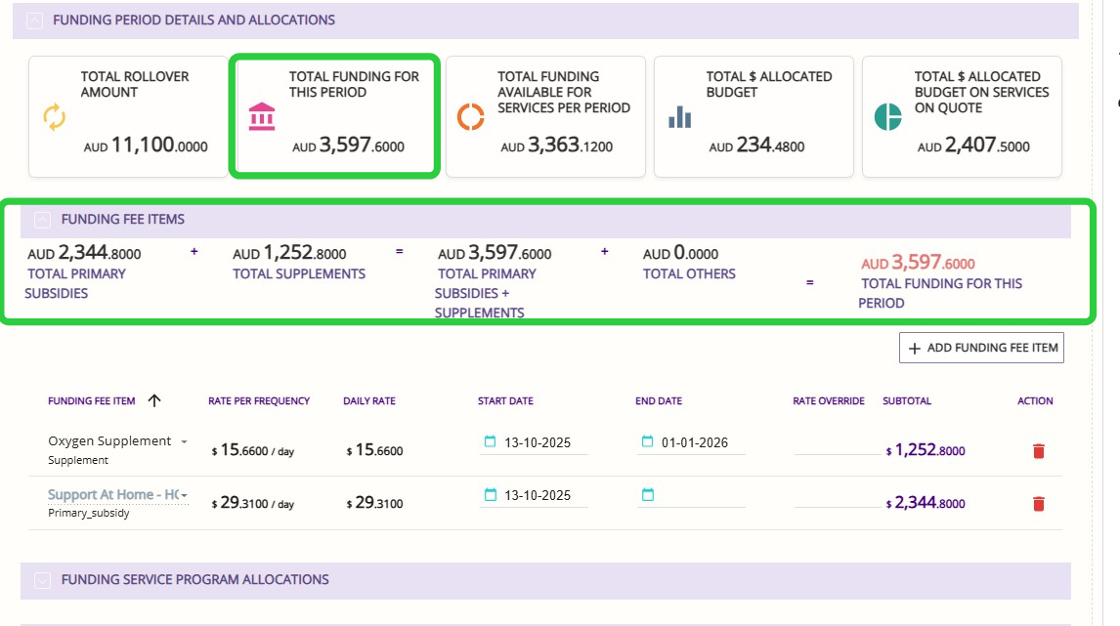Click the rollover refresh arrows icon
1120x626 pixels.
click(x=54, y=117)
